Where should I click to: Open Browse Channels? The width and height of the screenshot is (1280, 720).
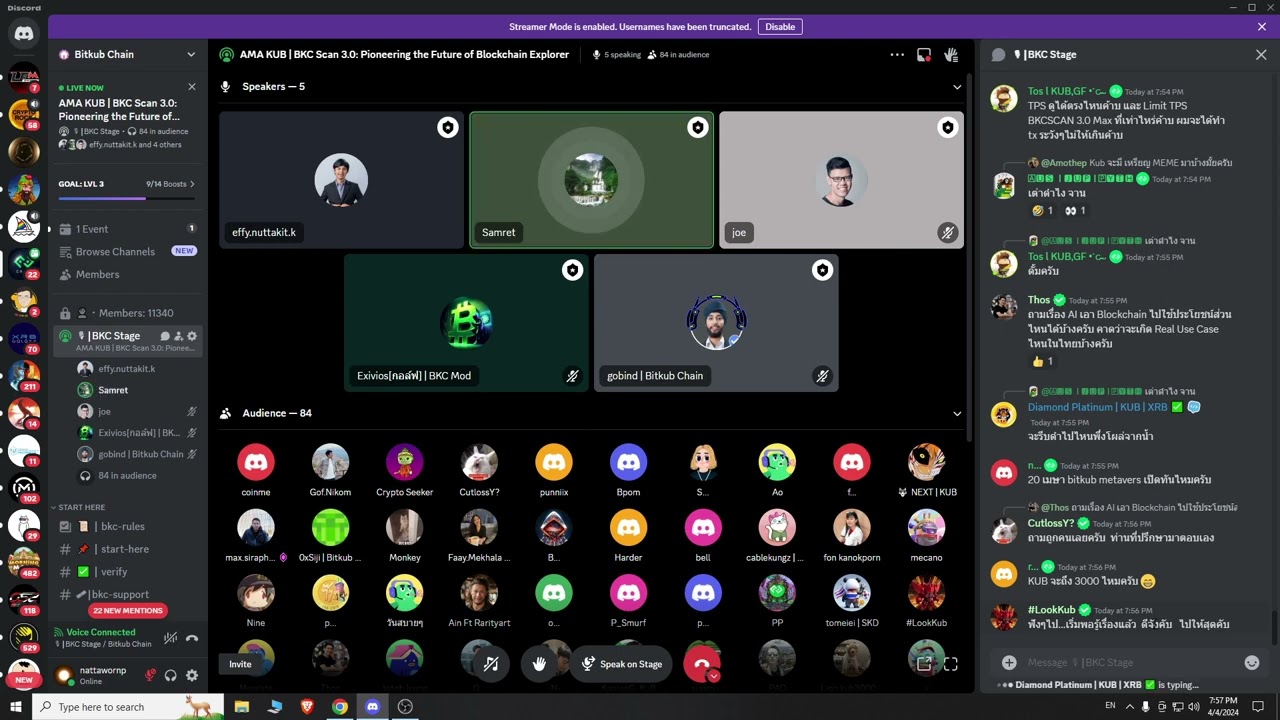pos(128,251)
